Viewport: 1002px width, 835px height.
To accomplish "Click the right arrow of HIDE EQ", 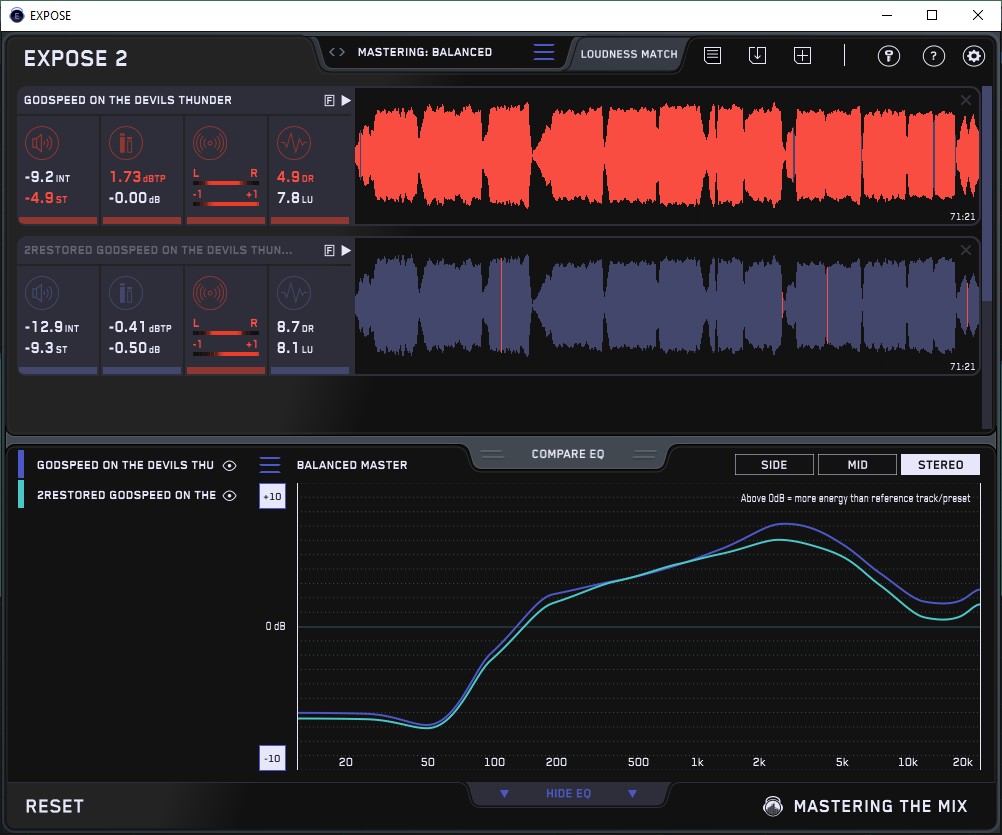I will click(632, 793).
